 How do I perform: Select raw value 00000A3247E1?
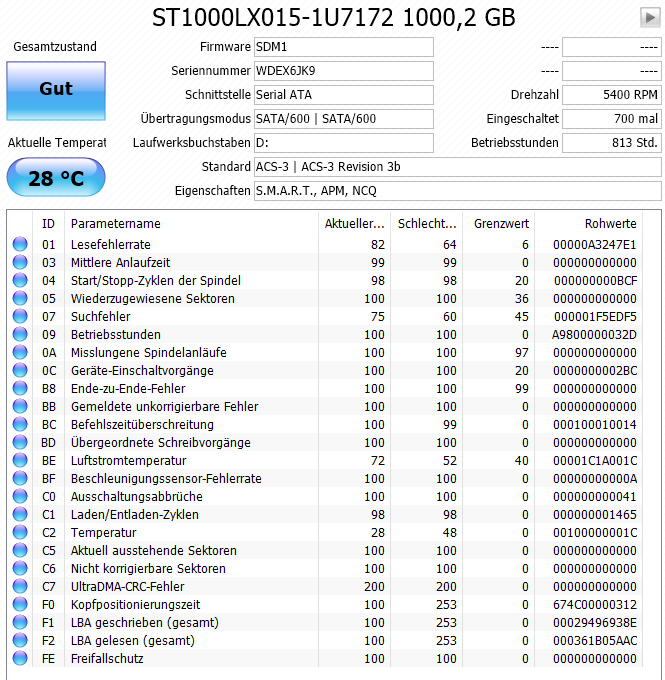[x=594, y=245]
